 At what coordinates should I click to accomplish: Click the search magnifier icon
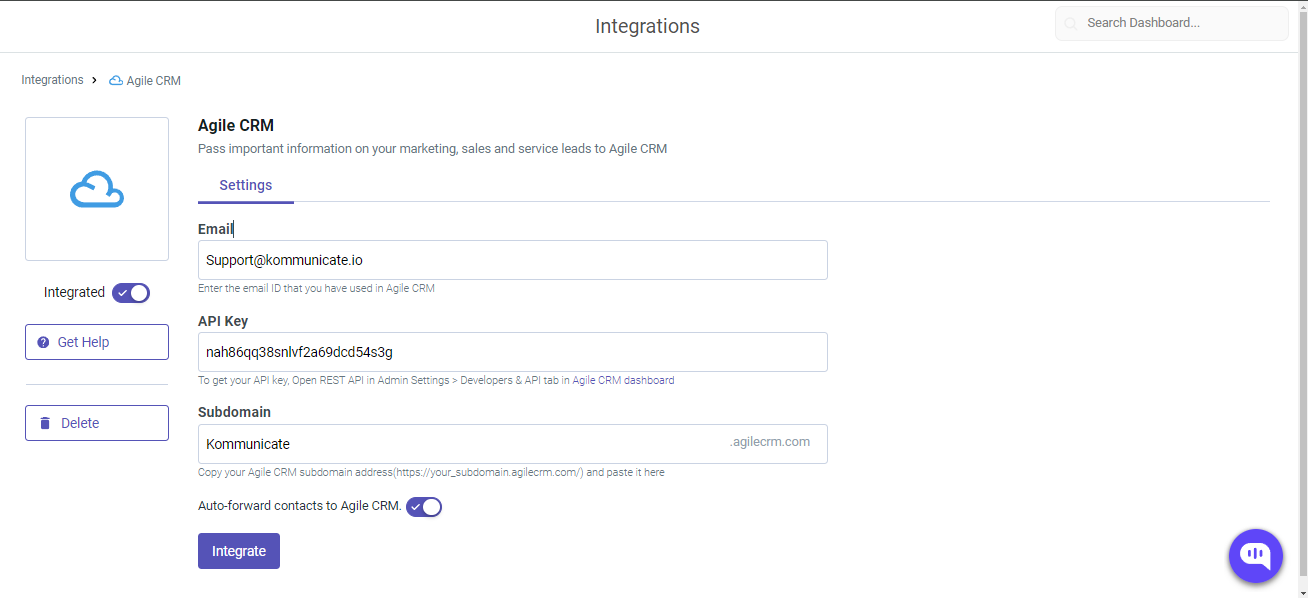click(x=1071, y=23)
